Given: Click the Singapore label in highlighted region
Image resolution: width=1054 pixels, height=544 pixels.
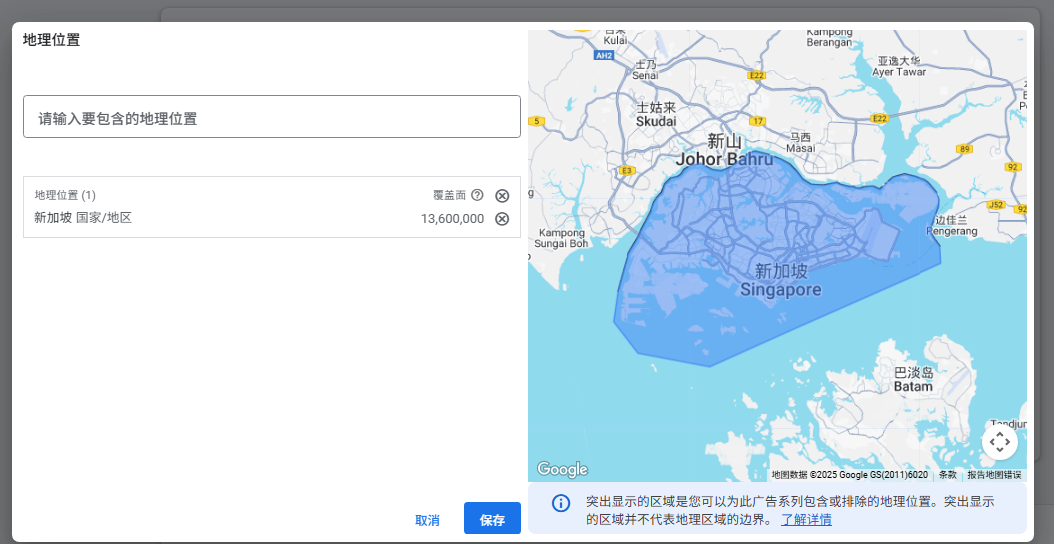Looking at the screenshot, I should pyautogui.click(x=780, y=290).
